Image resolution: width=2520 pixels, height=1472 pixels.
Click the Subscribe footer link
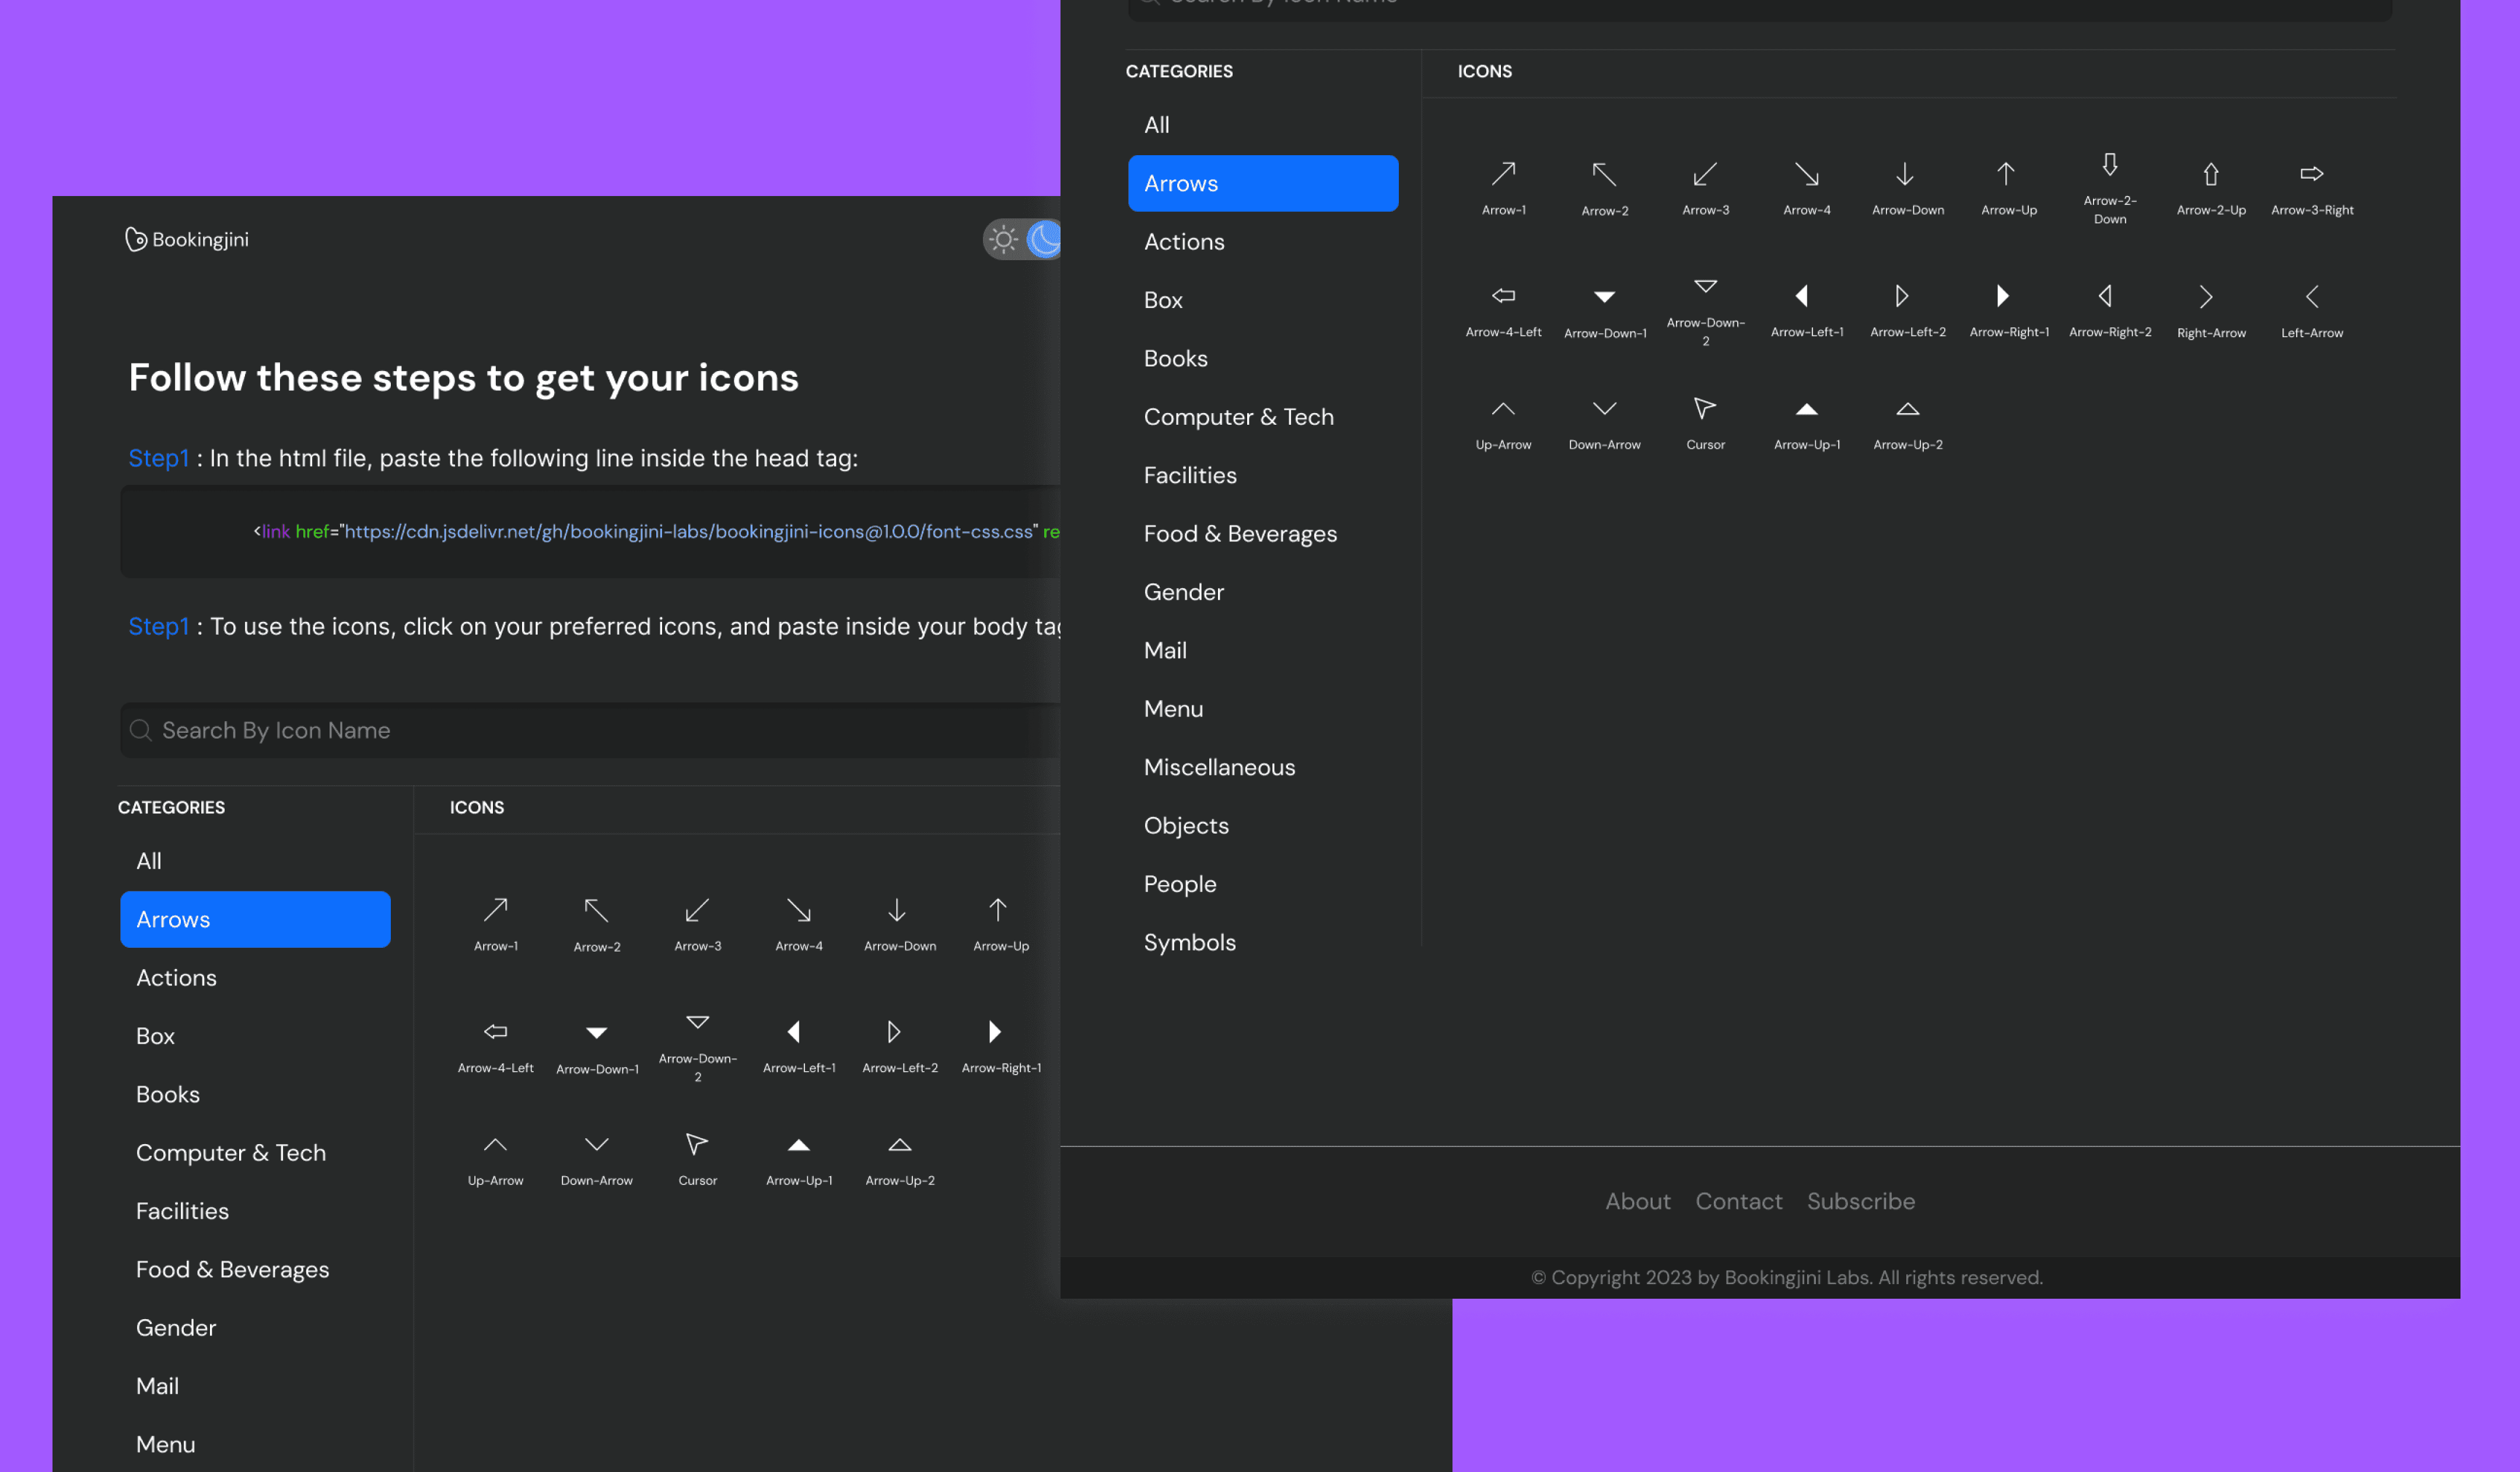(x=1860, y=1201)
